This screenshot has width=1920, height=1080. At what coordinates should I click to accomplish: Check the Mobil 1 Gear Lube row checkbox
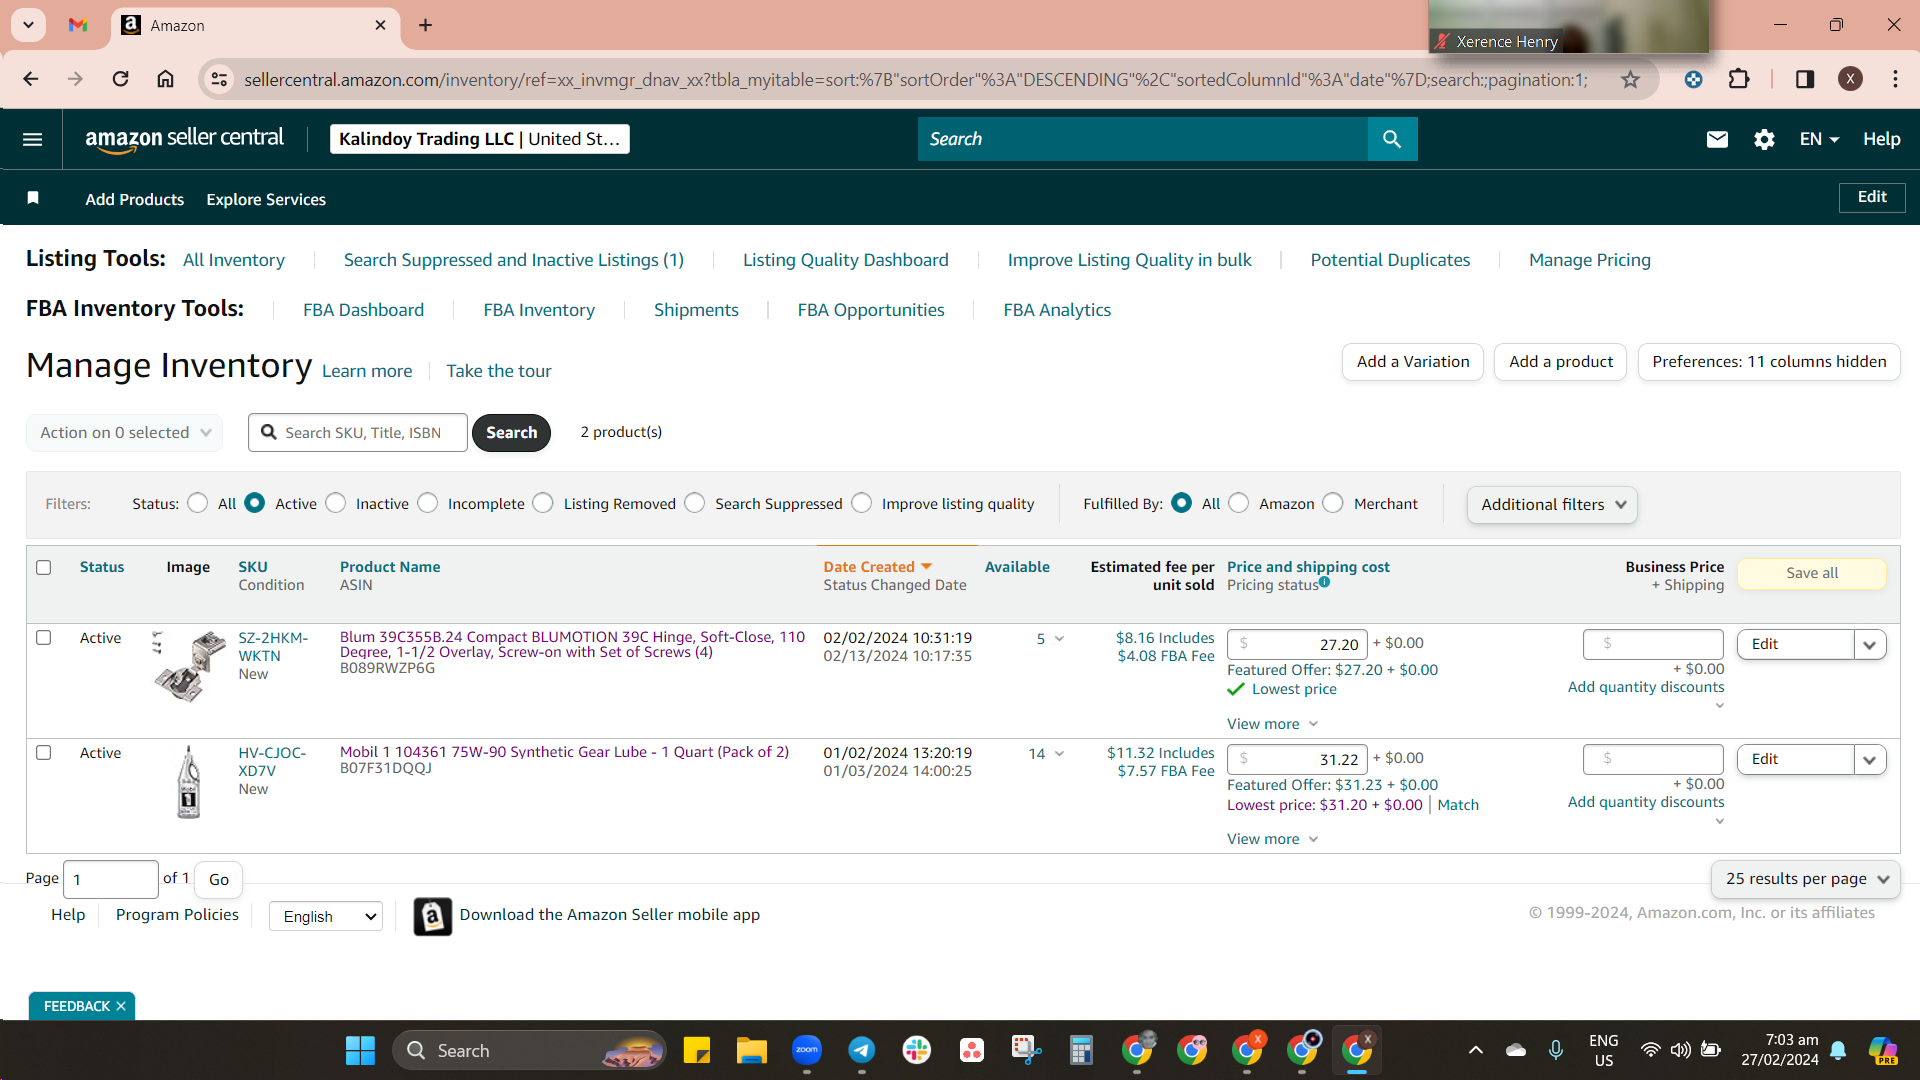(x=44, y=752)
